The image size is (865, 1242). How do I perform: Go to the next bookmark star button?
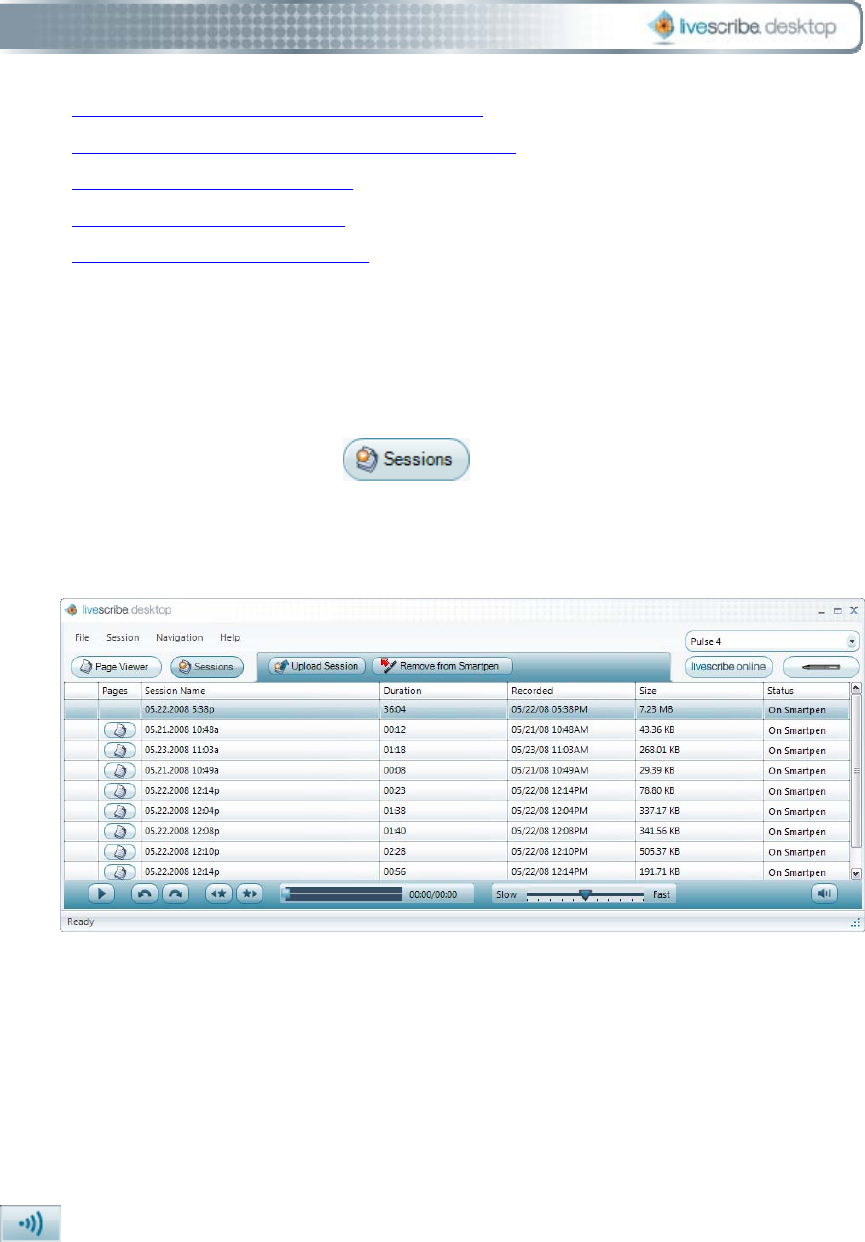tap(248, 894)
